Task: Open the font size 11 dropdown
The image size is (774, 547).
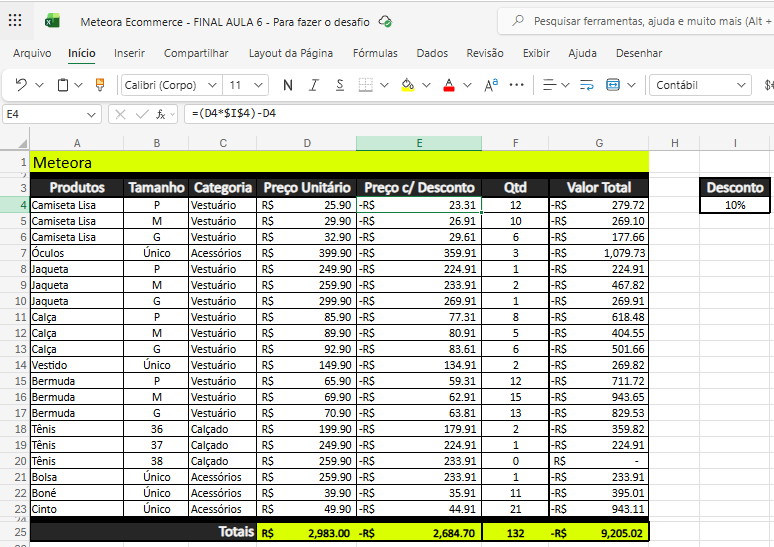Action: click(258, 85)
